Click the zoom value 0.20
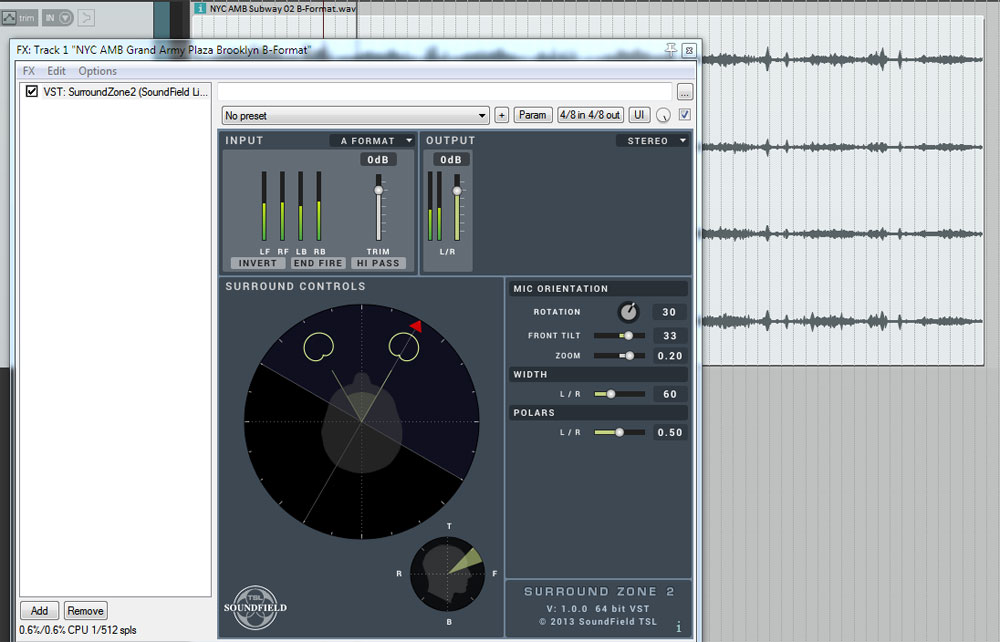The height and width of the screenshot is (642, 1000). [669, 356]
